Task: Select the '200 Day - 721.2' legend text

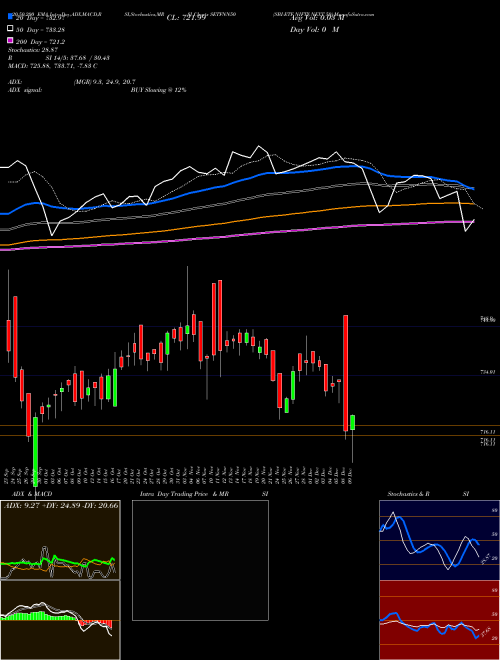Action: pos(41,41)
